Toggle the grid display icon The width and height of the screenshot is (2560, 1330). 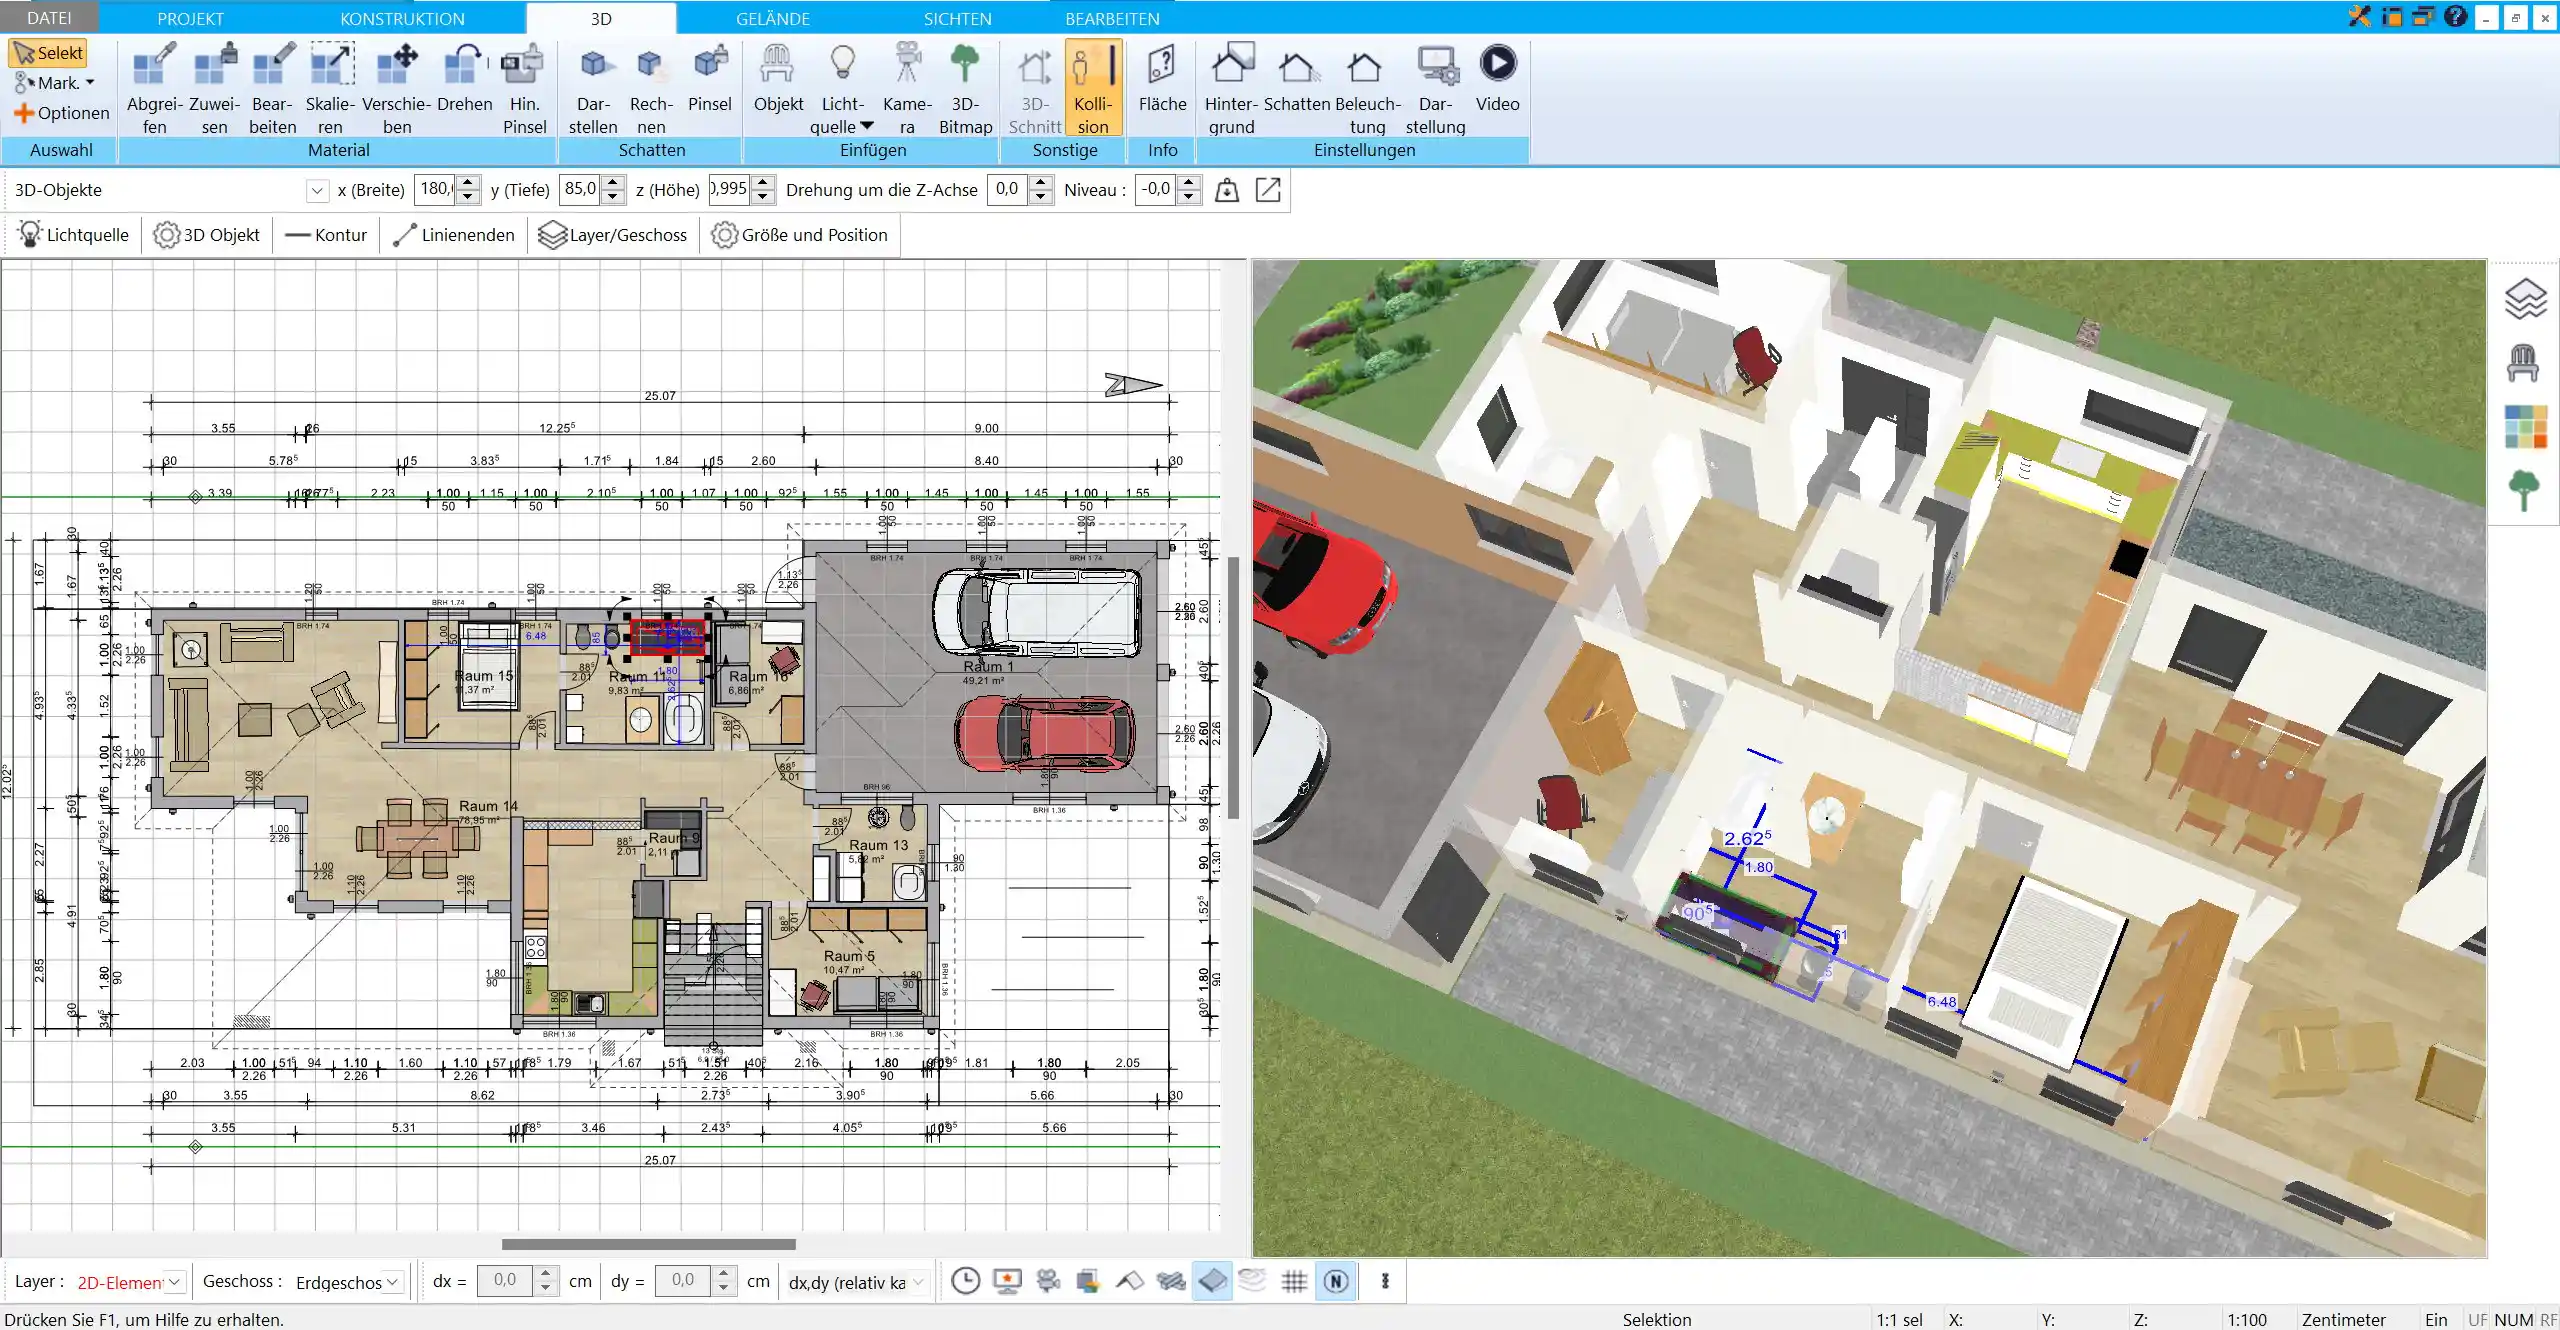[1294, 1281]
